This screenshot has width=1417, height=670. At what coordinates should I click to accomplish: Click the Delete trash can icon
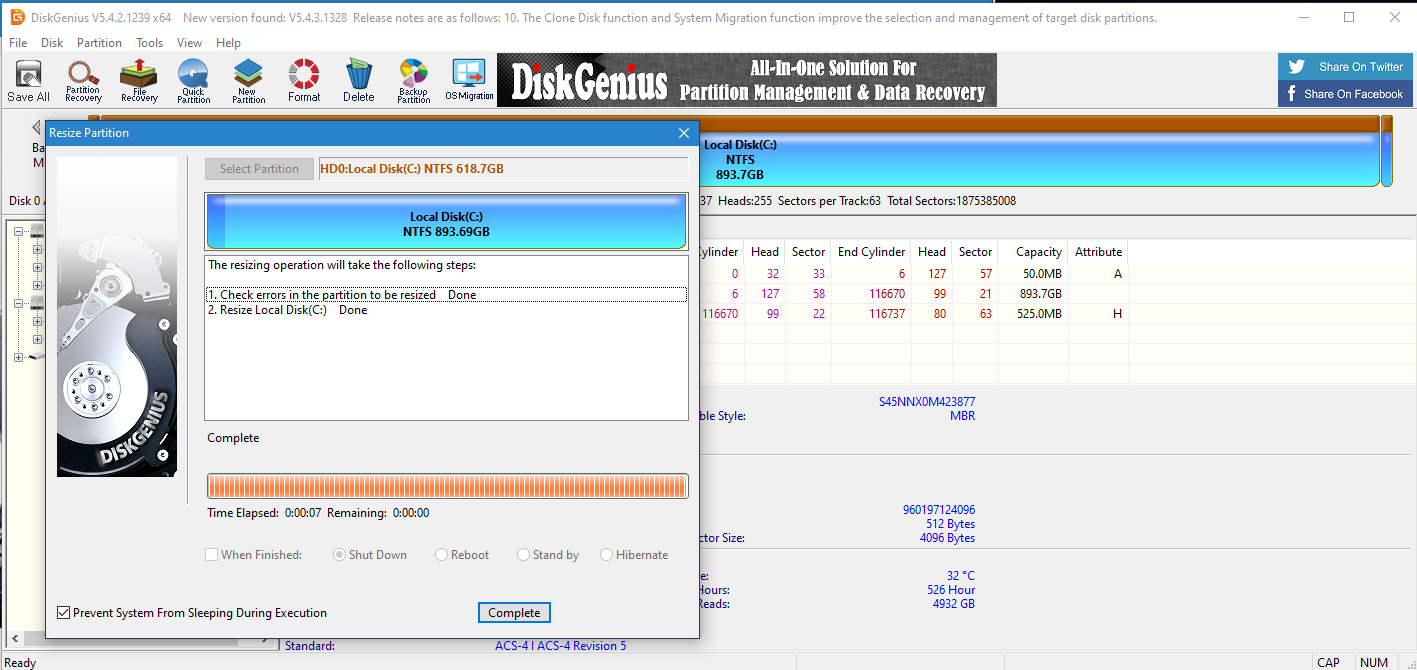pos(358,80)
